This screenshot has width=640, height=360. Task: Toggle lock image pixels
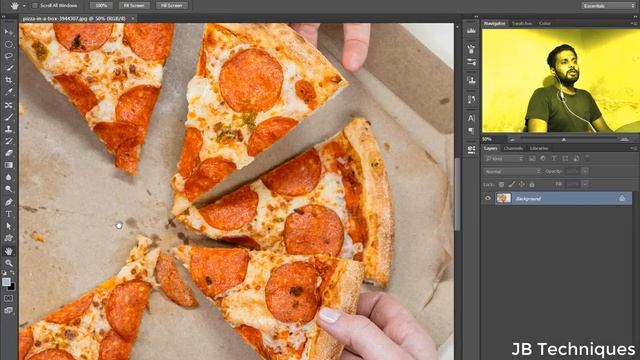click(x=511, y=184)
